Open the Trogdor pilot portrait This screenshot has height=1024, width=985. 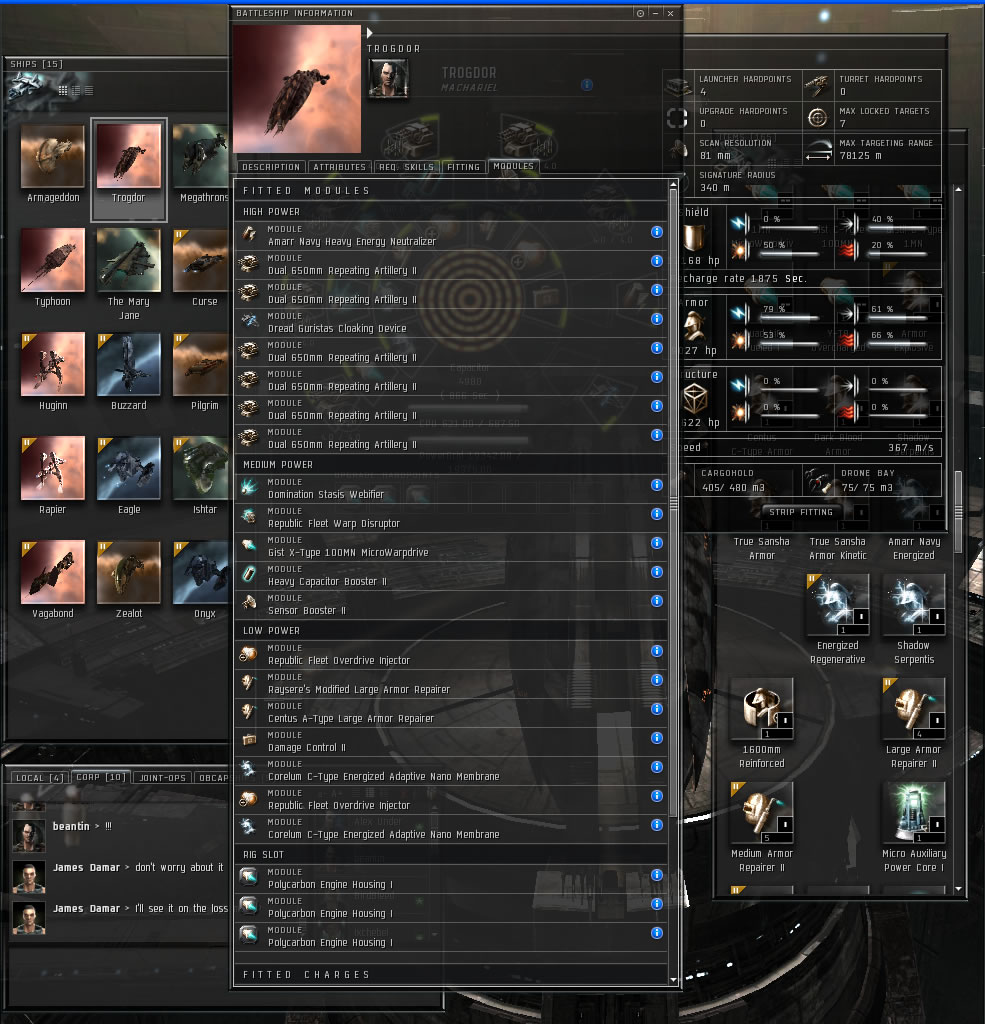[389, 78]
